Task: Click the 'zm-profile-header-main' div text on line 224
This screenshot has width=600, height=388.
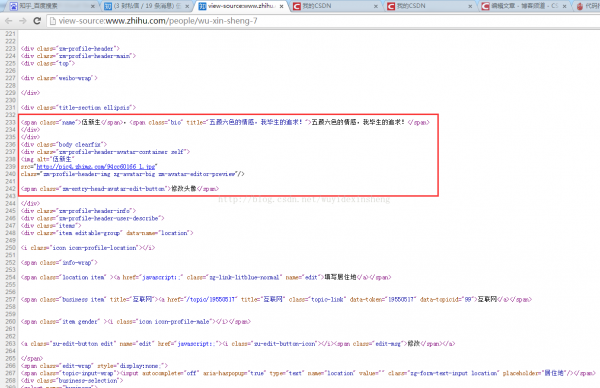Action: coord(78,56)
